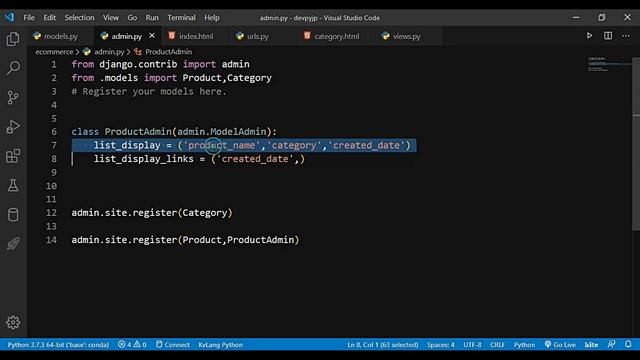The width and height of the screenshot is (640, 360).
Task: Switch to the models.py tab
Action: (61, 36)
